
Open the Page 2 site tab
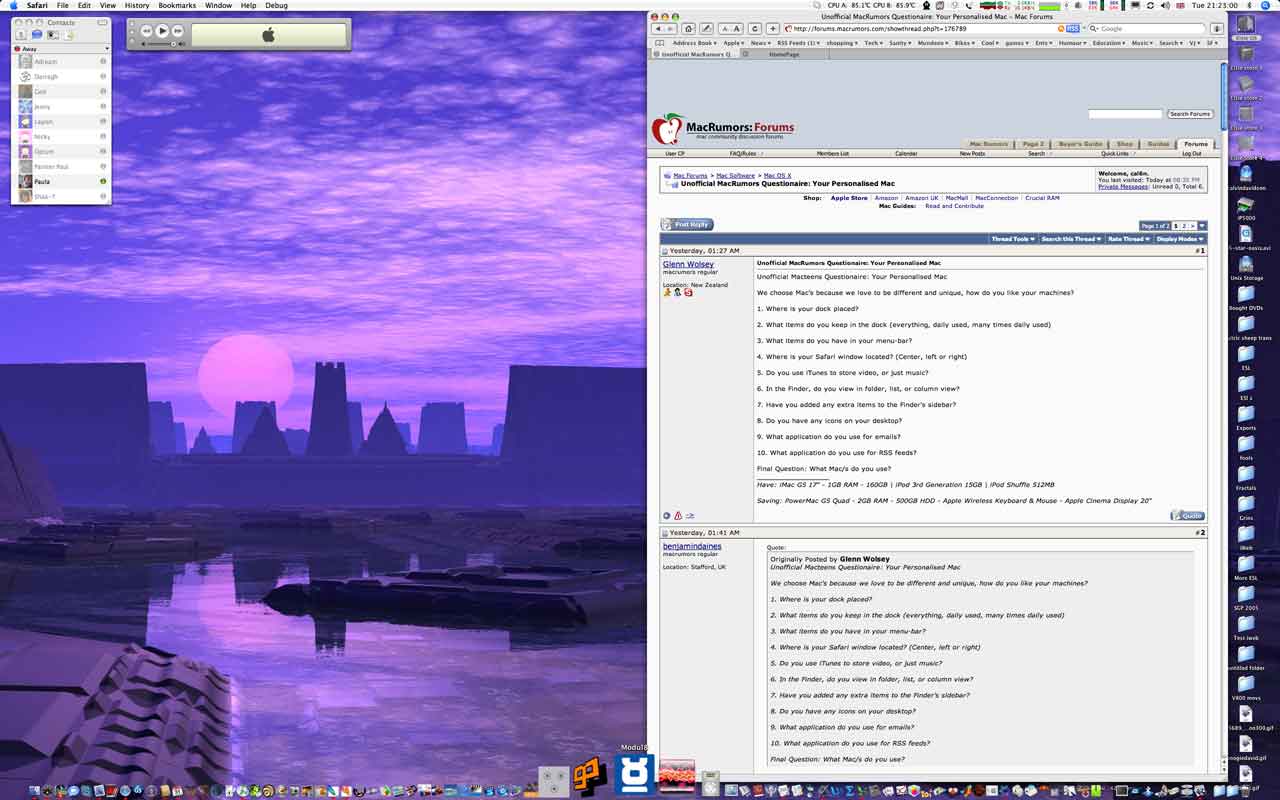[1033, 144]
